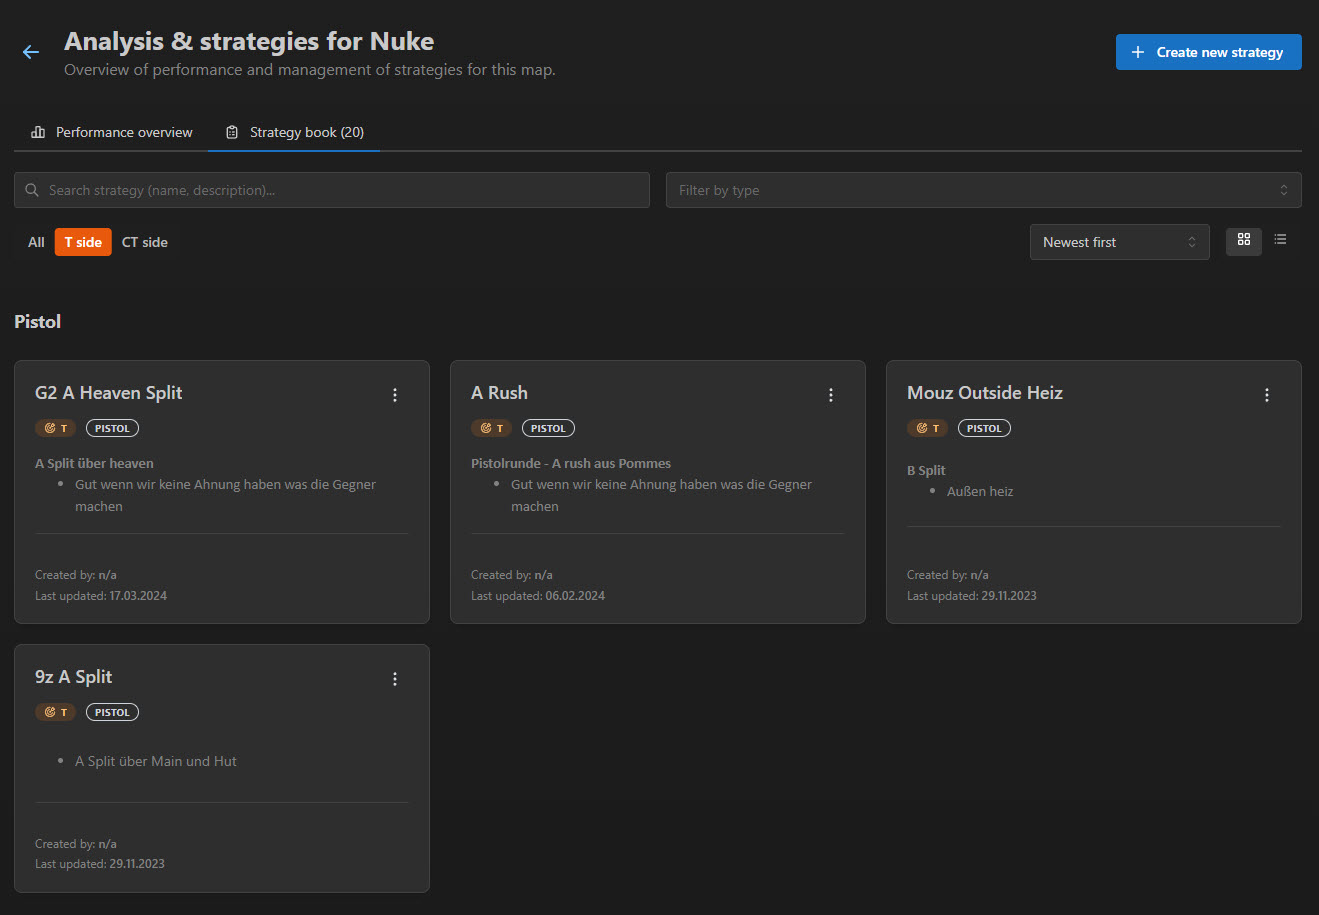This screenshot has height=915, width=1319.
Task: Enable the CT side filter
Action: (144, 241)
